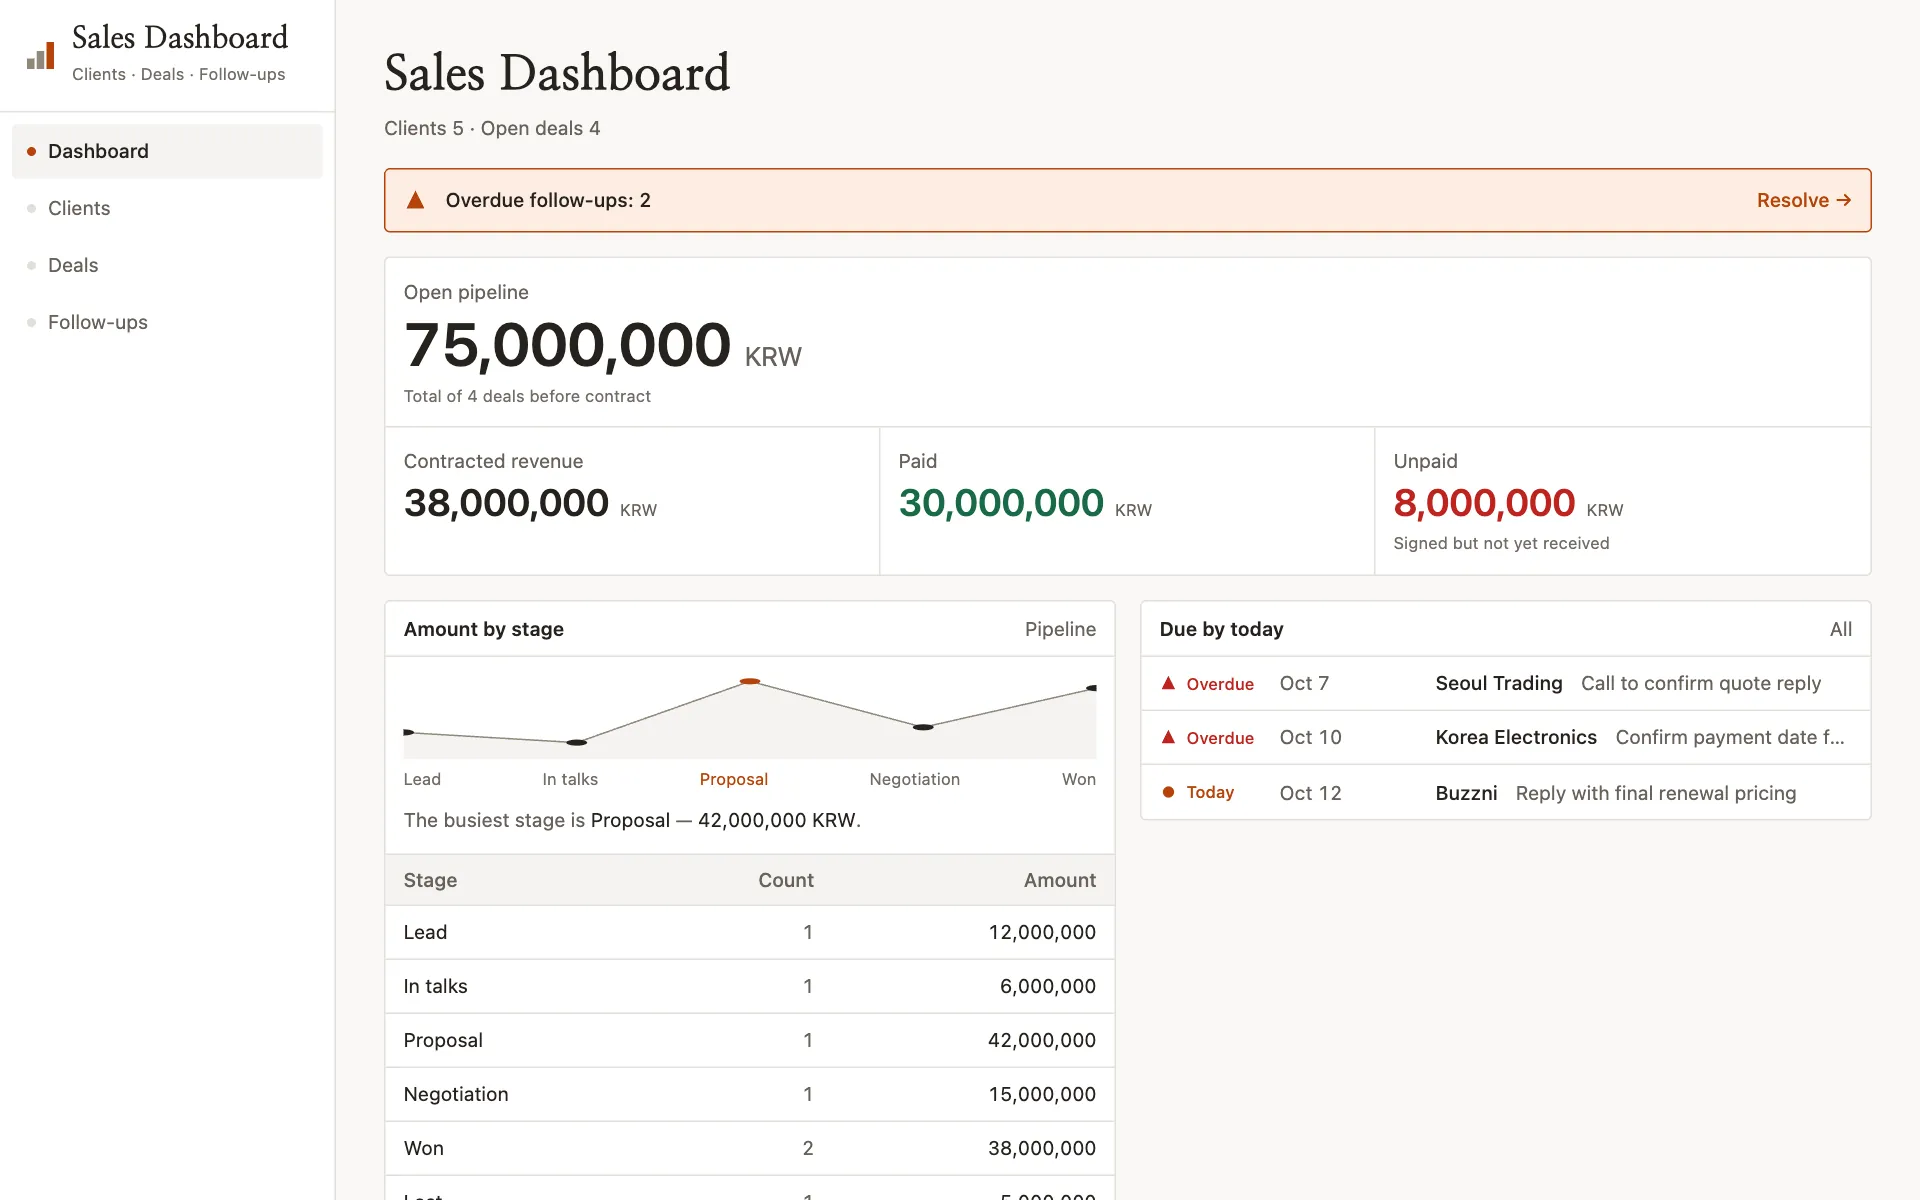Viewport: 1920px width, 1200px height.
Task: Click the 12,000,000 amount cell
Action: [x=1042, y=932]
